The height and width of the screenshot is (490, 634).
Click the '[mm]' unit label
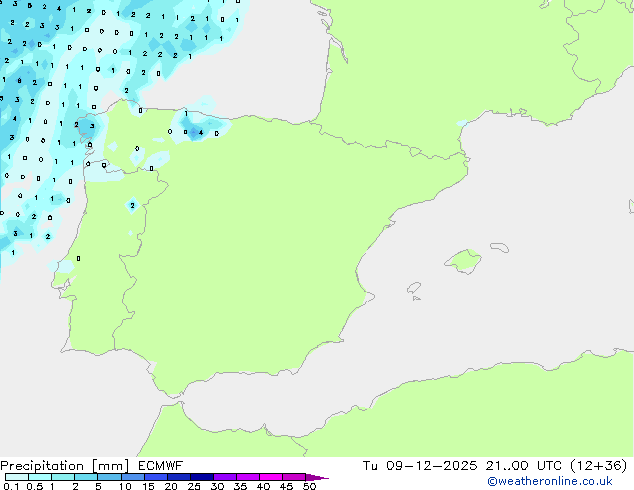click(x=110, y=466)
